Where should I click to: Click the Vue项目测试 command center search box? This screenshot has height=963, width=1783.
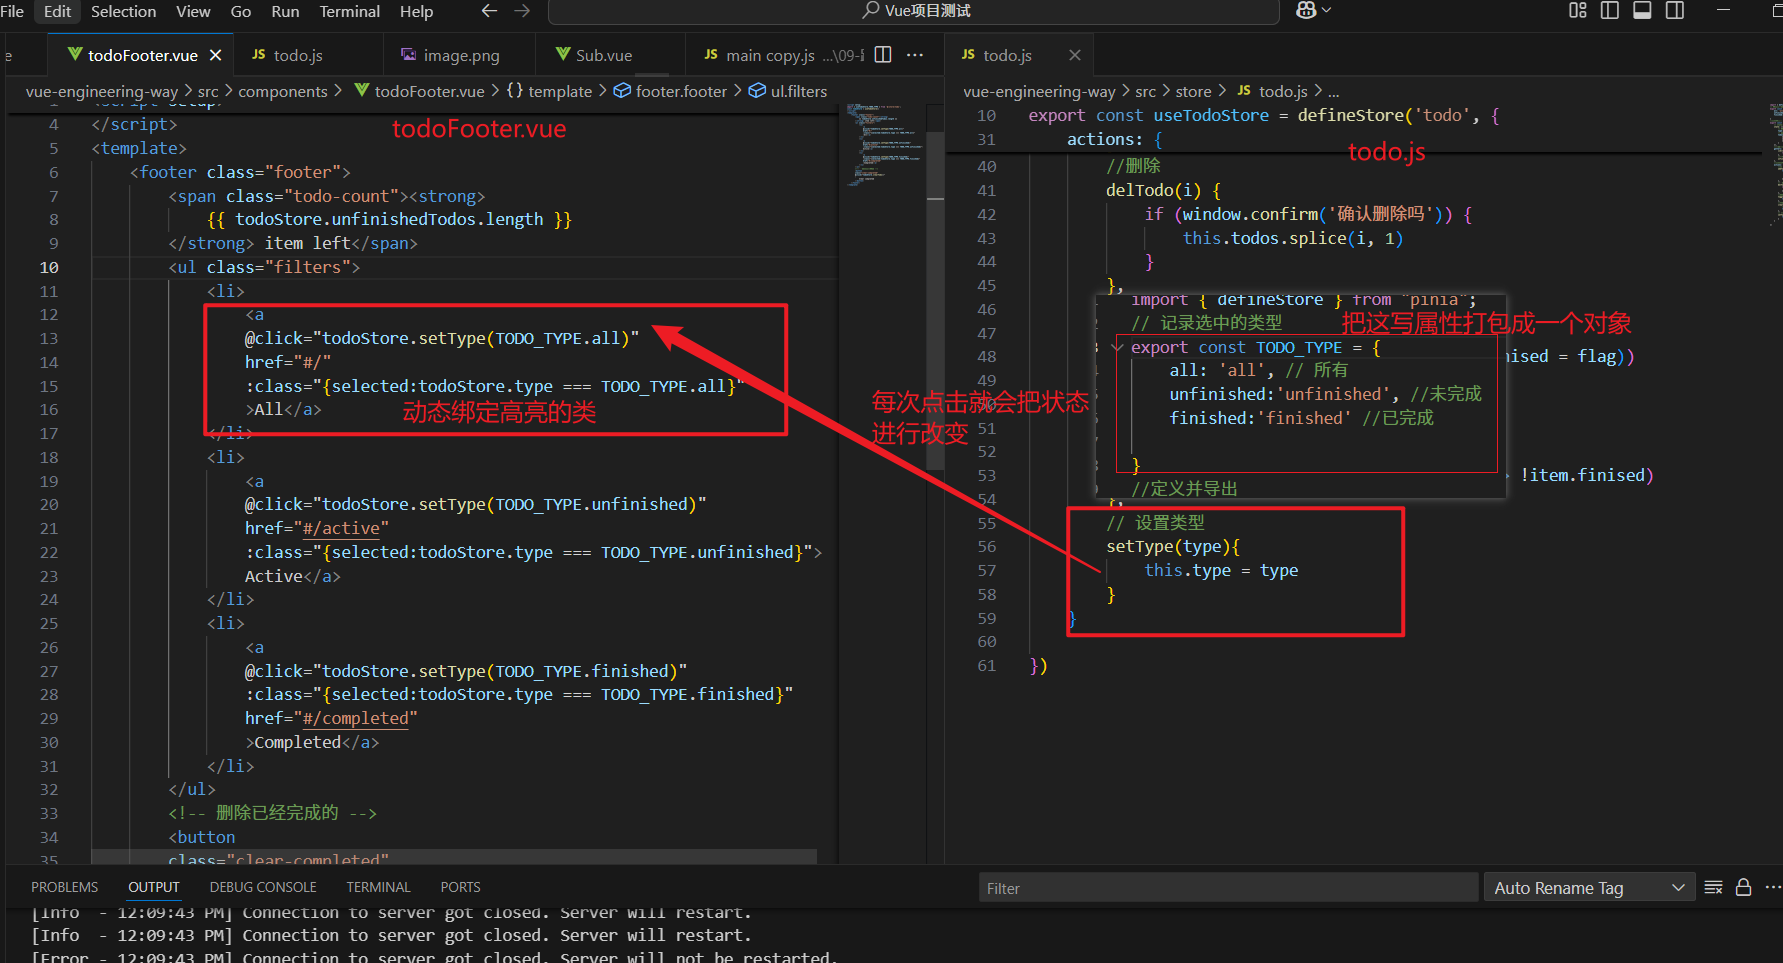[914, 11]
